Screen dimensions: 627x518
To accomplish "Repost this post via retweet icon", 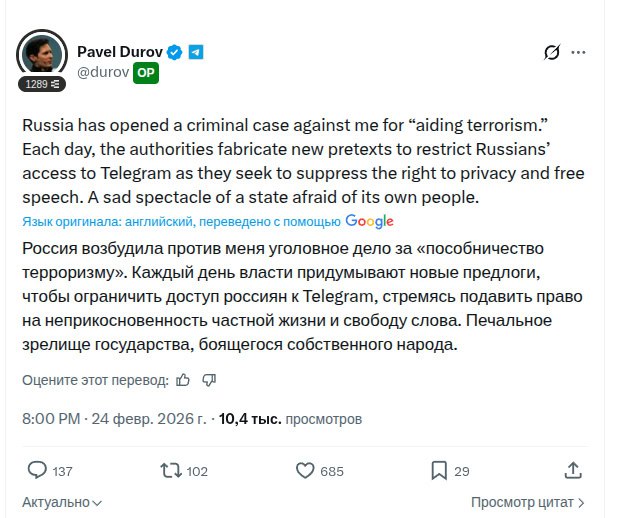I will click(172, 470).
